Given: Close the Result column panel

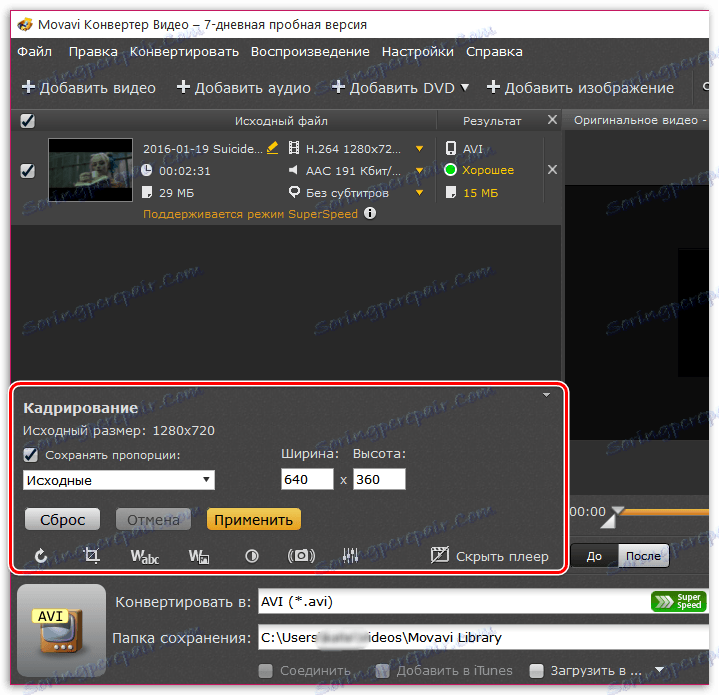Looking at the screenshot, I should pyautogui.click(x=552, y=120).
